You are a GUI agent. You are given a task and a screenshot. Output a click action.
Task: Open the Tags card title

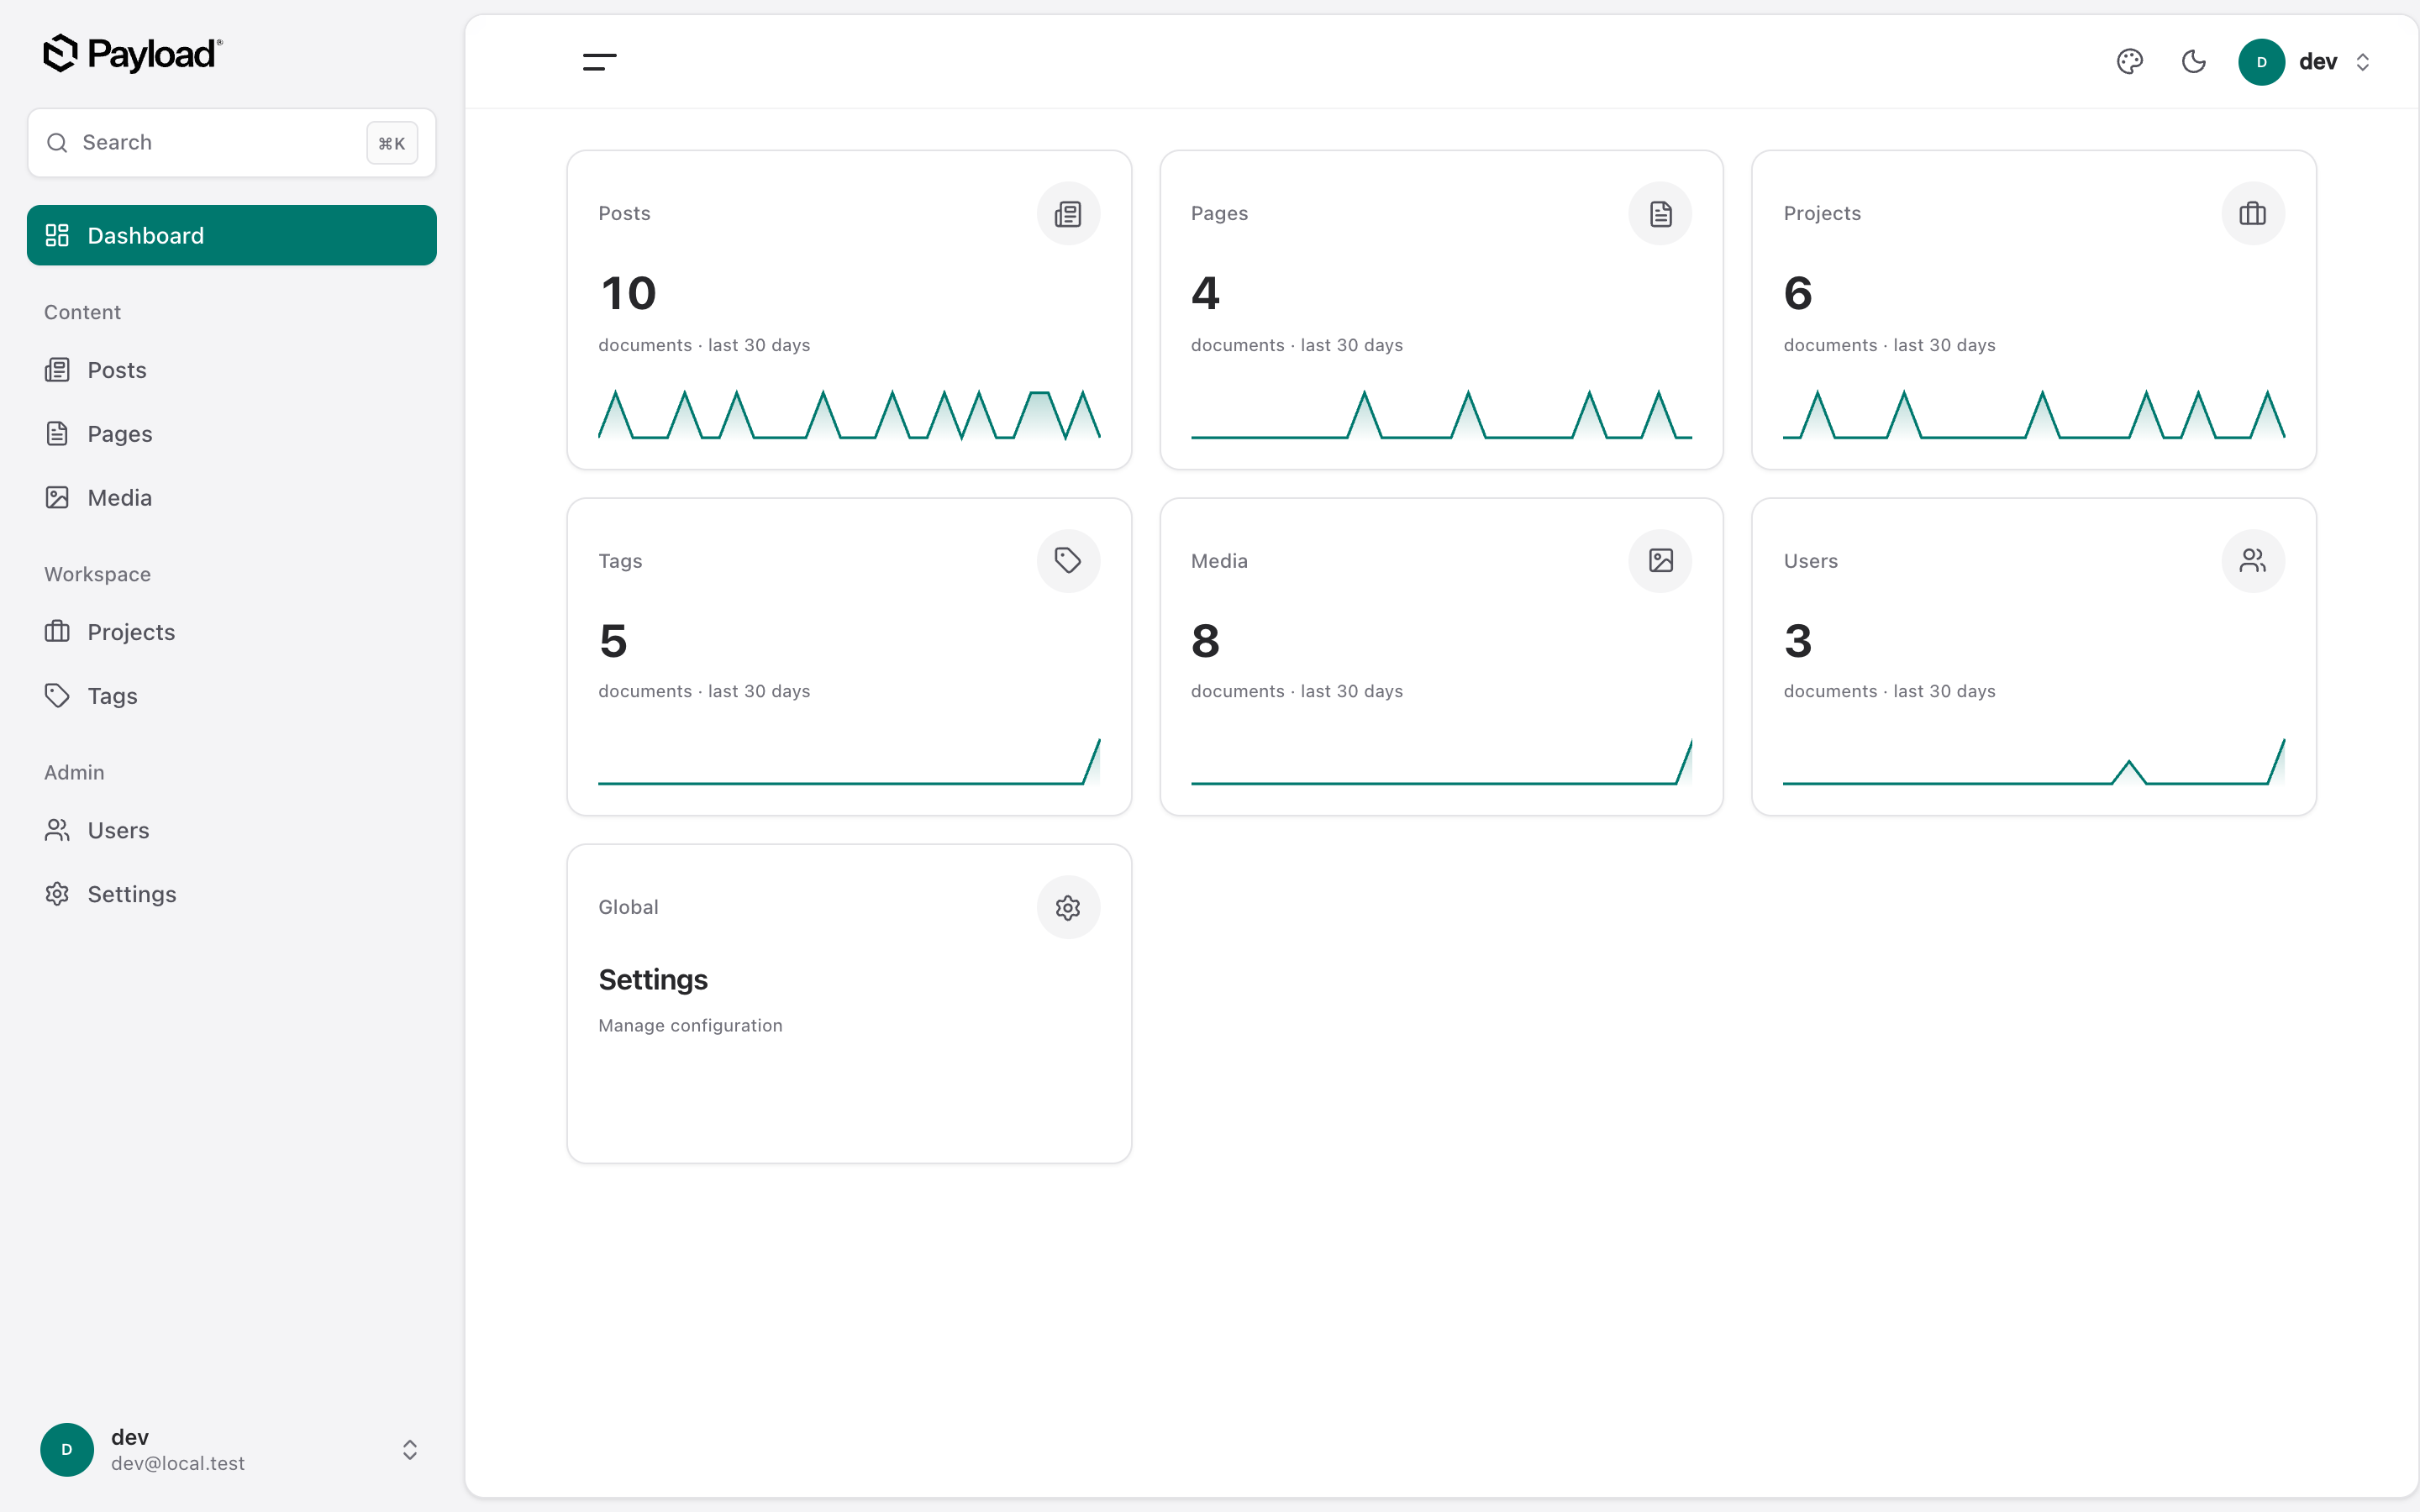(620, 561)
